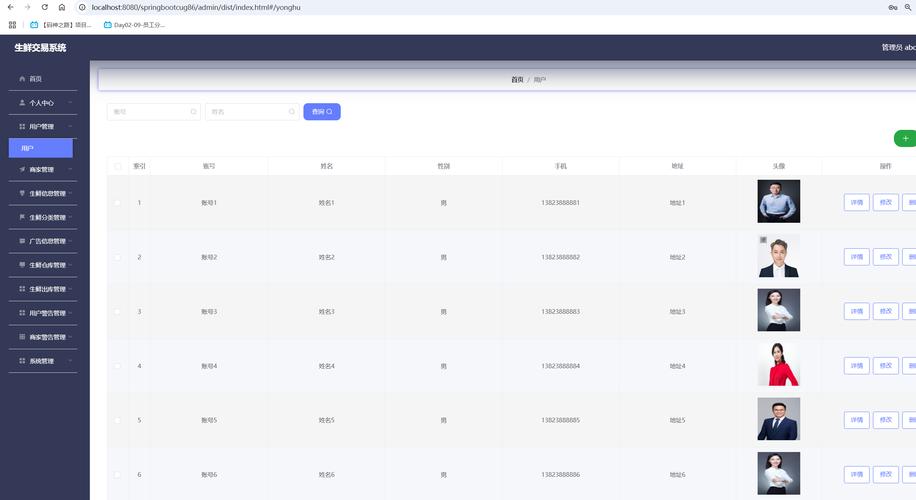This screenshot has width=916, height=500.
Task: Click the blue 查询 search button
Action: click(x=322, y=112)
